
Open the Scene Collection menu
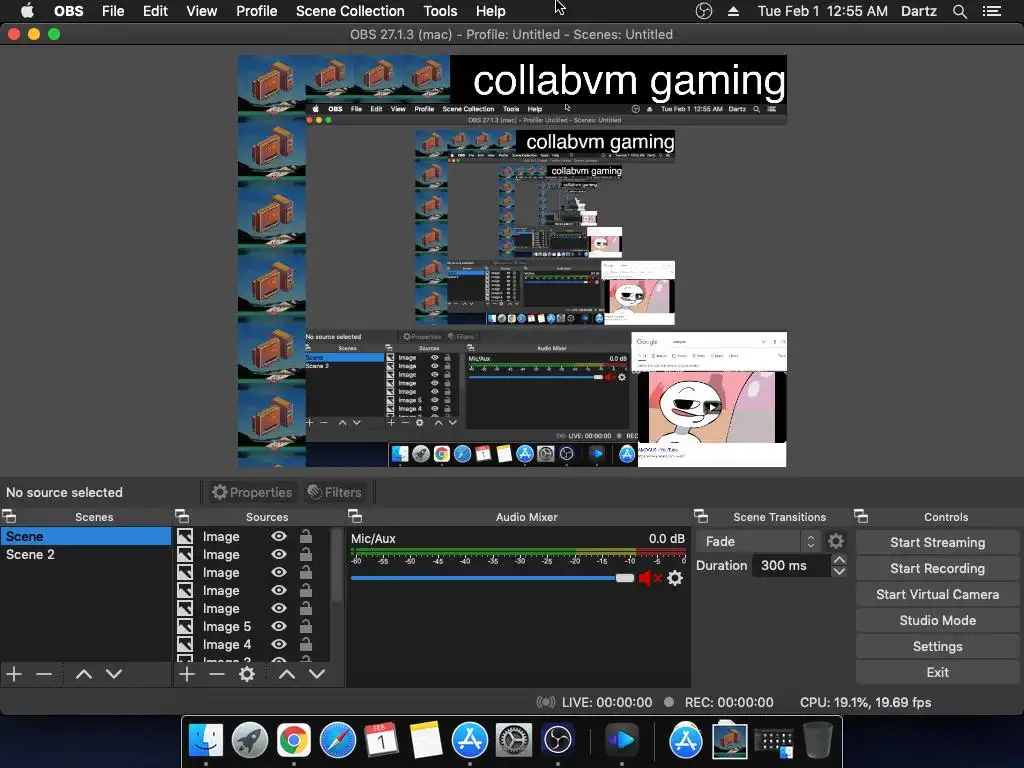click(350, 11)
